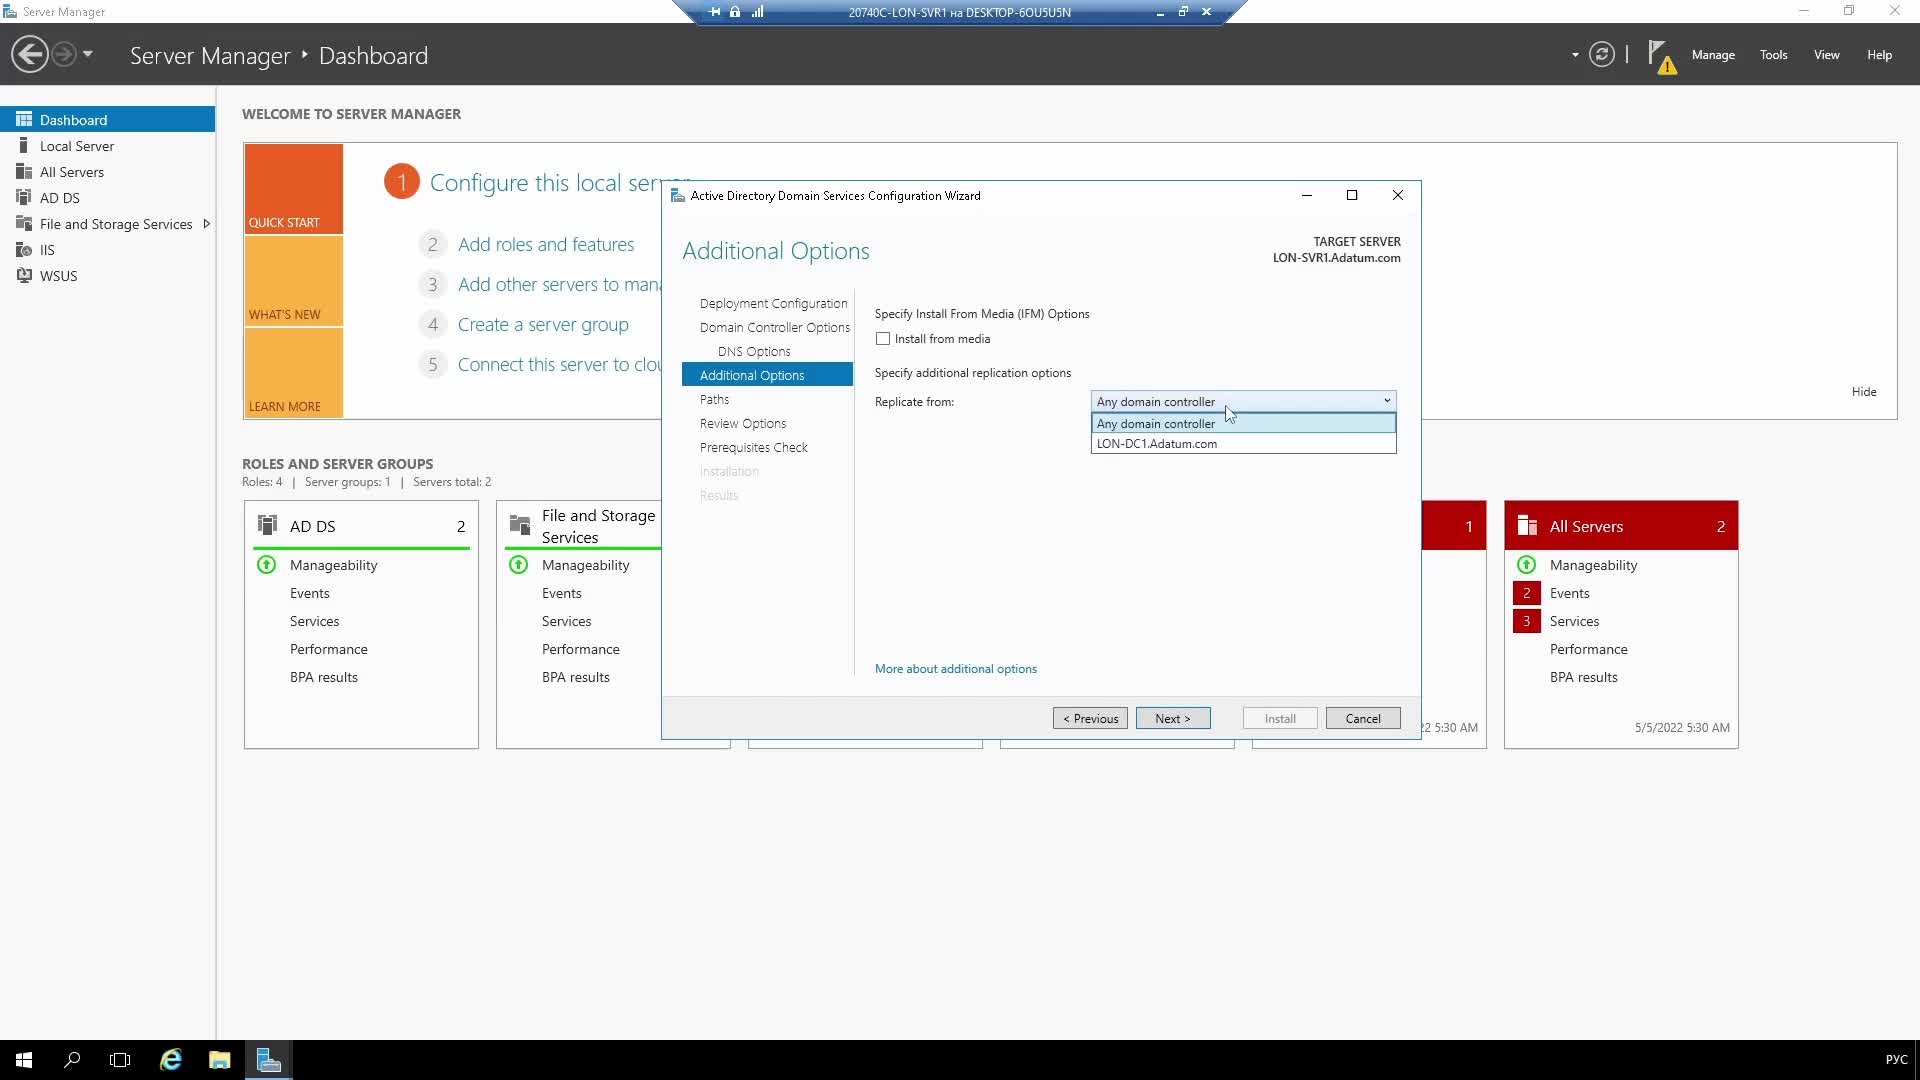1920x1080 pixels.
Task: Click the red 2 badge next to Events
Action: coord(1527,593)
